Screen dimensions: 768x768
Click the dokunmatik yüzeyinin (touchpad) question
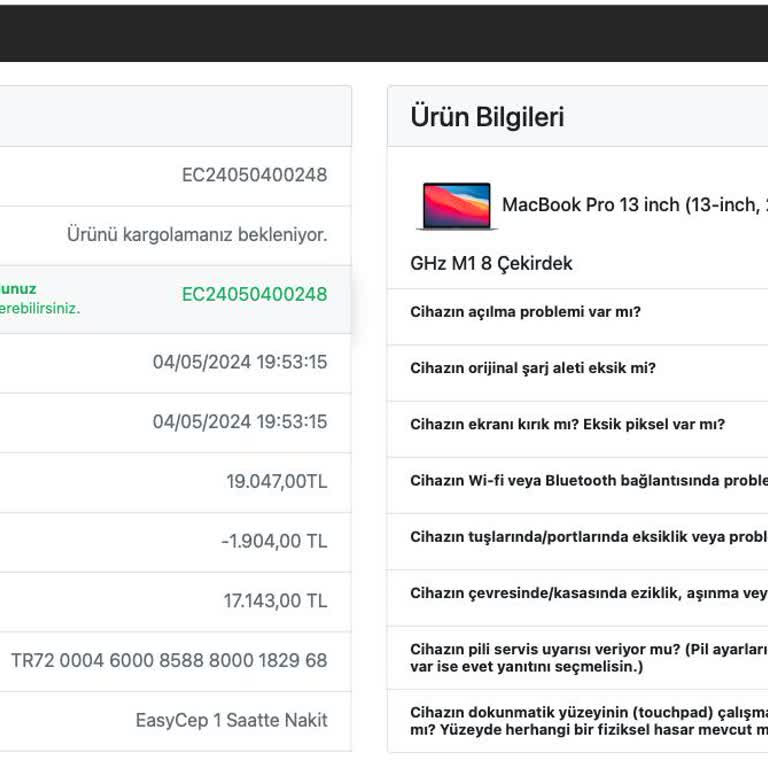tap(589, 721)
